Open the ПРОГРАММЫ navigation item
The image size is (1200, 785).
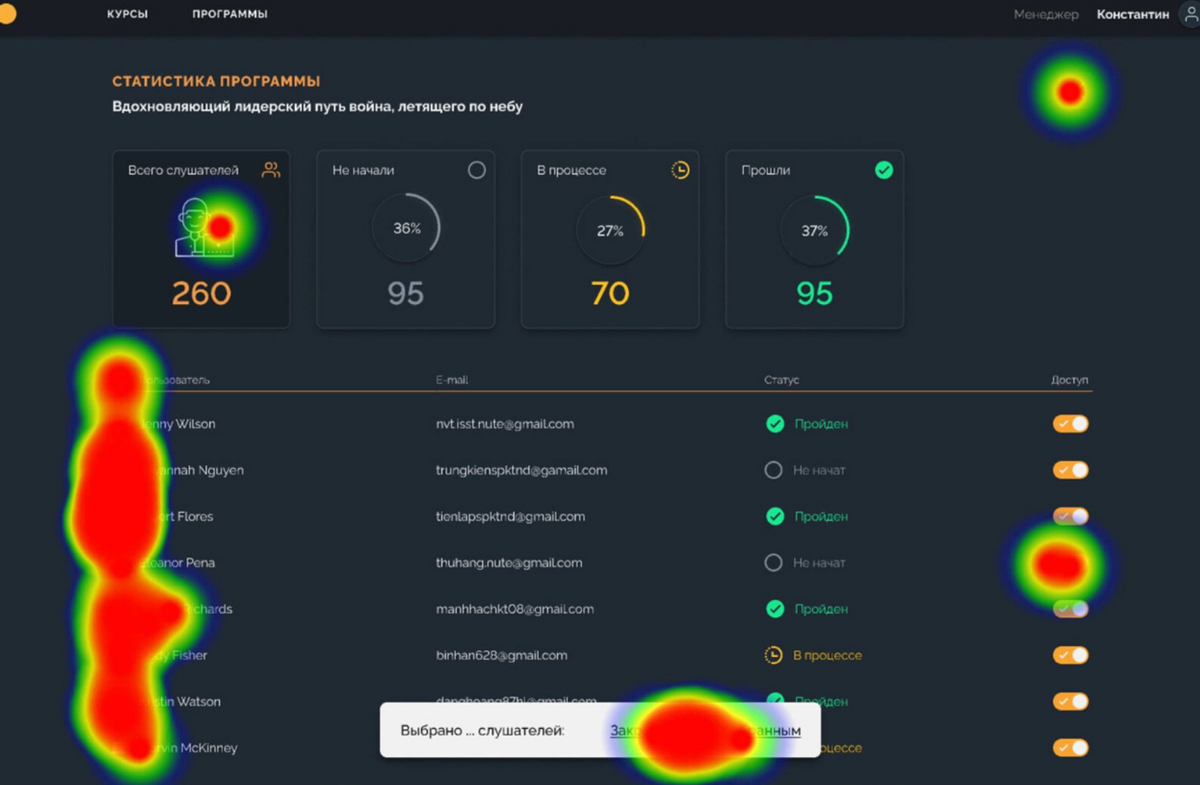click(x=230, y=14)
